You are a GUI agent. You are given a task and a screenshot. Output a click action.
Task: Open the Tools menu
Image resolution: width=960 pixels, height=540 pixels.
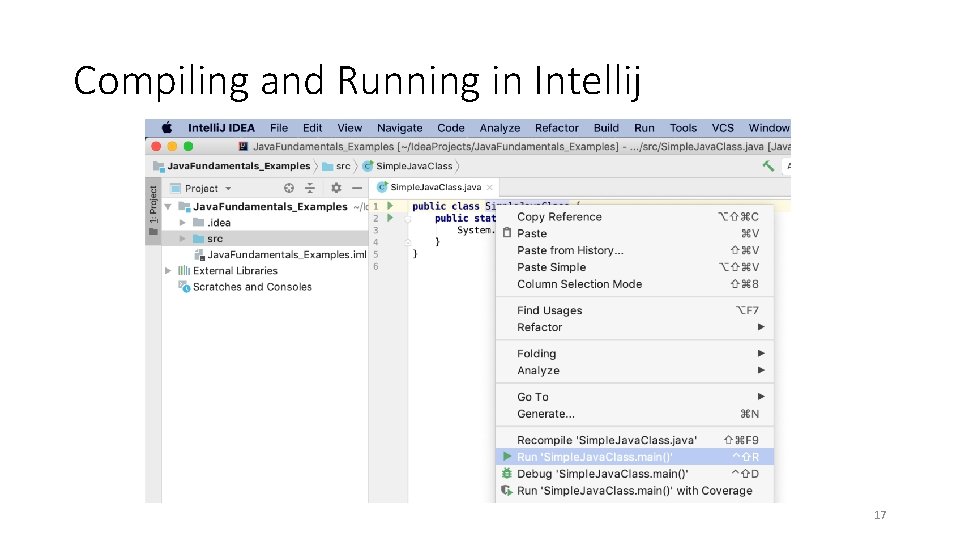tap(683, 128)
